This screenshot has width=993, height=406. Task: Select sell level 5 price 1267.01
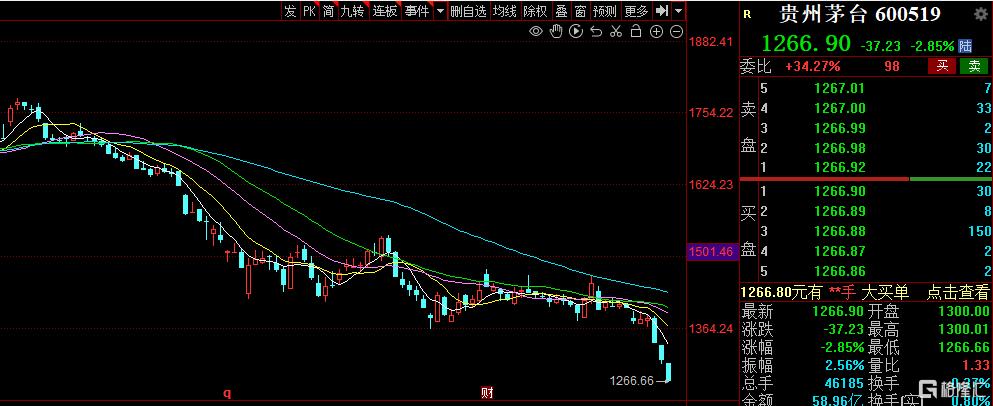pyautogui.click(x=839, y=88)
